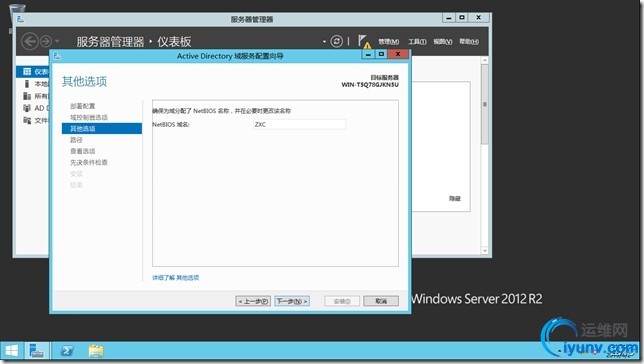Click 隐藏 link in Server Manager panel
This screenshot has height=364, width=644.
[x=455, y=198]
